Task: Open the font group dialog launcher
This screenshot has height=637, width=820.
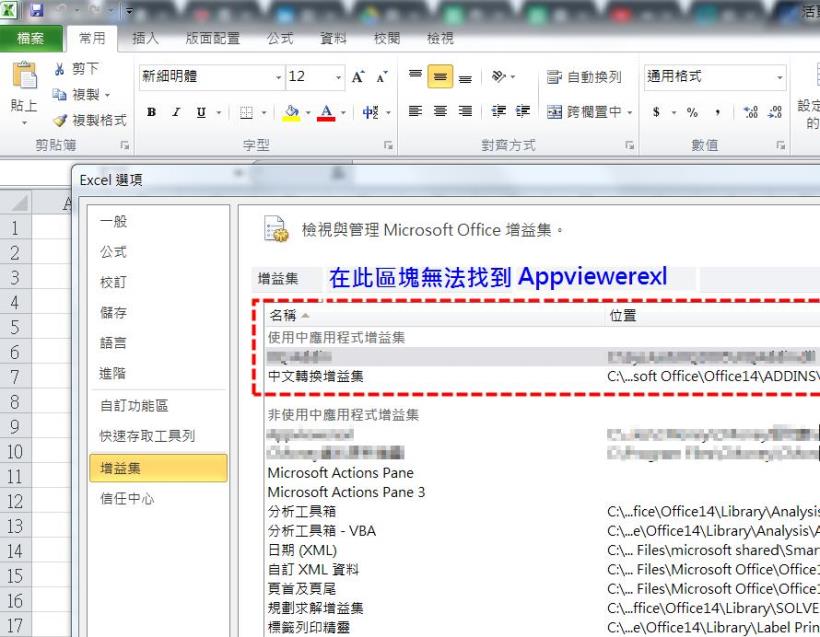Action: [x=388, y=145]
